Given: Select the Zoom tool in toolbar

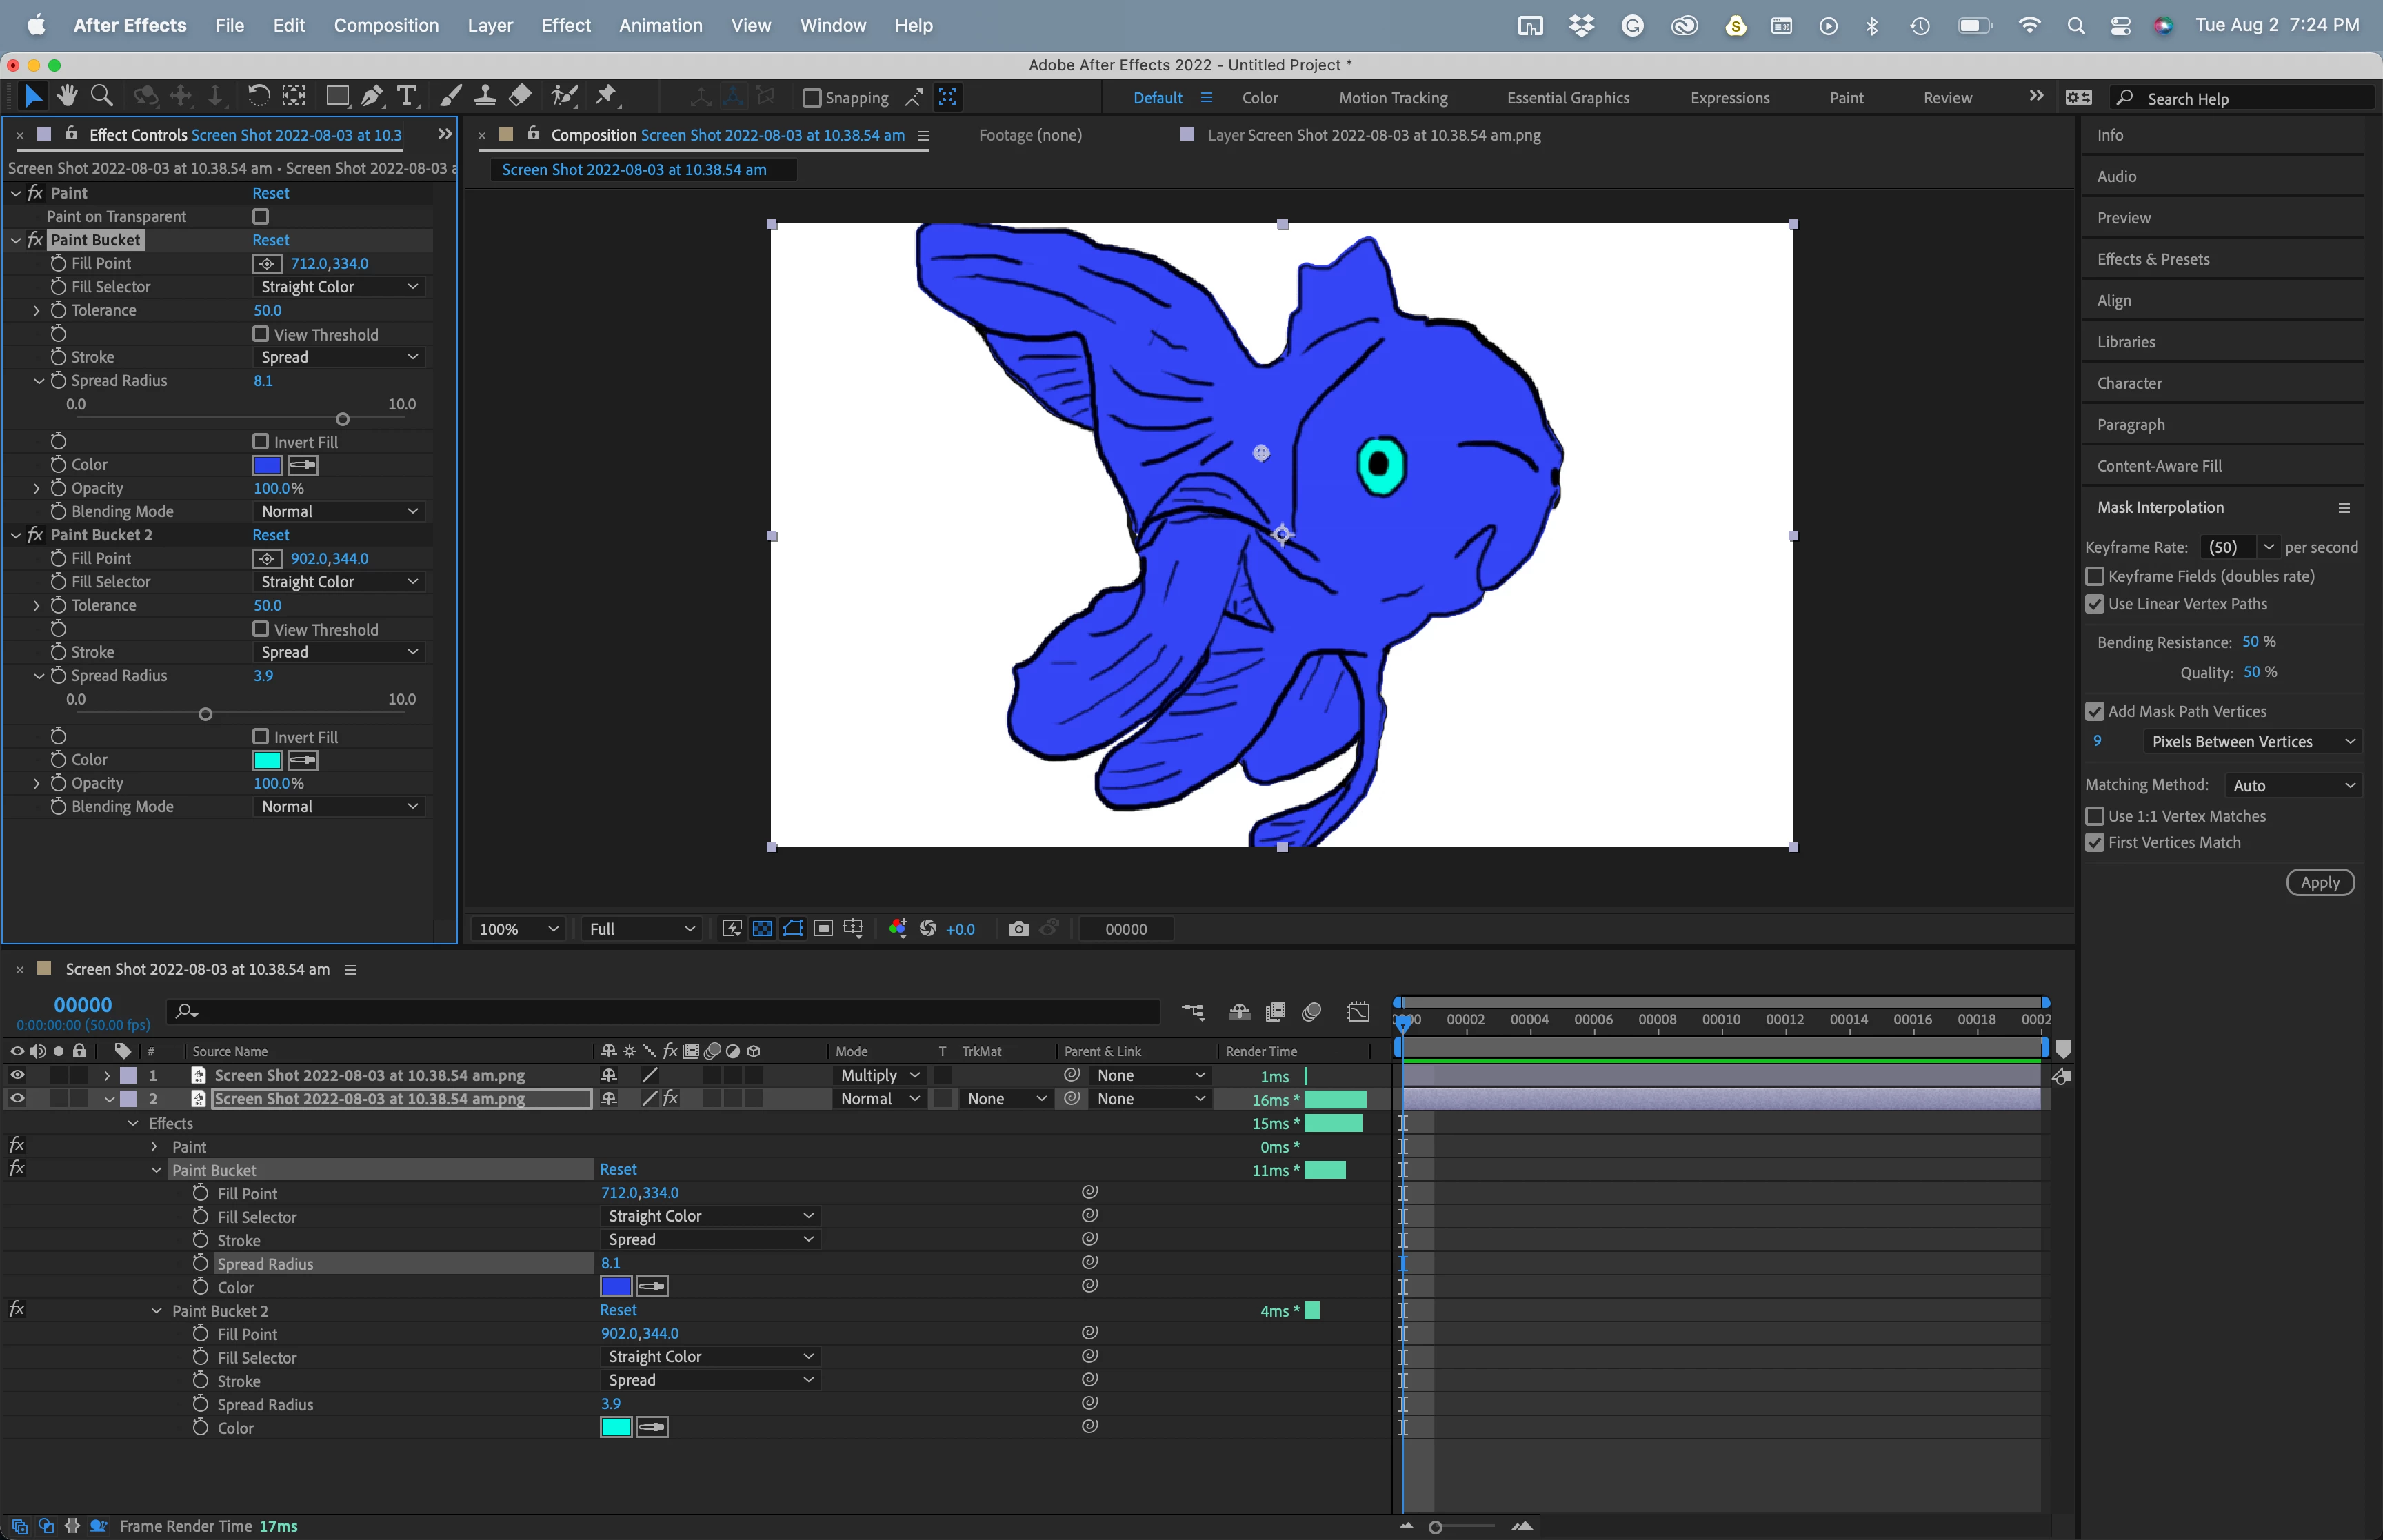Looking at the screenshot, I should click(101, 96).
